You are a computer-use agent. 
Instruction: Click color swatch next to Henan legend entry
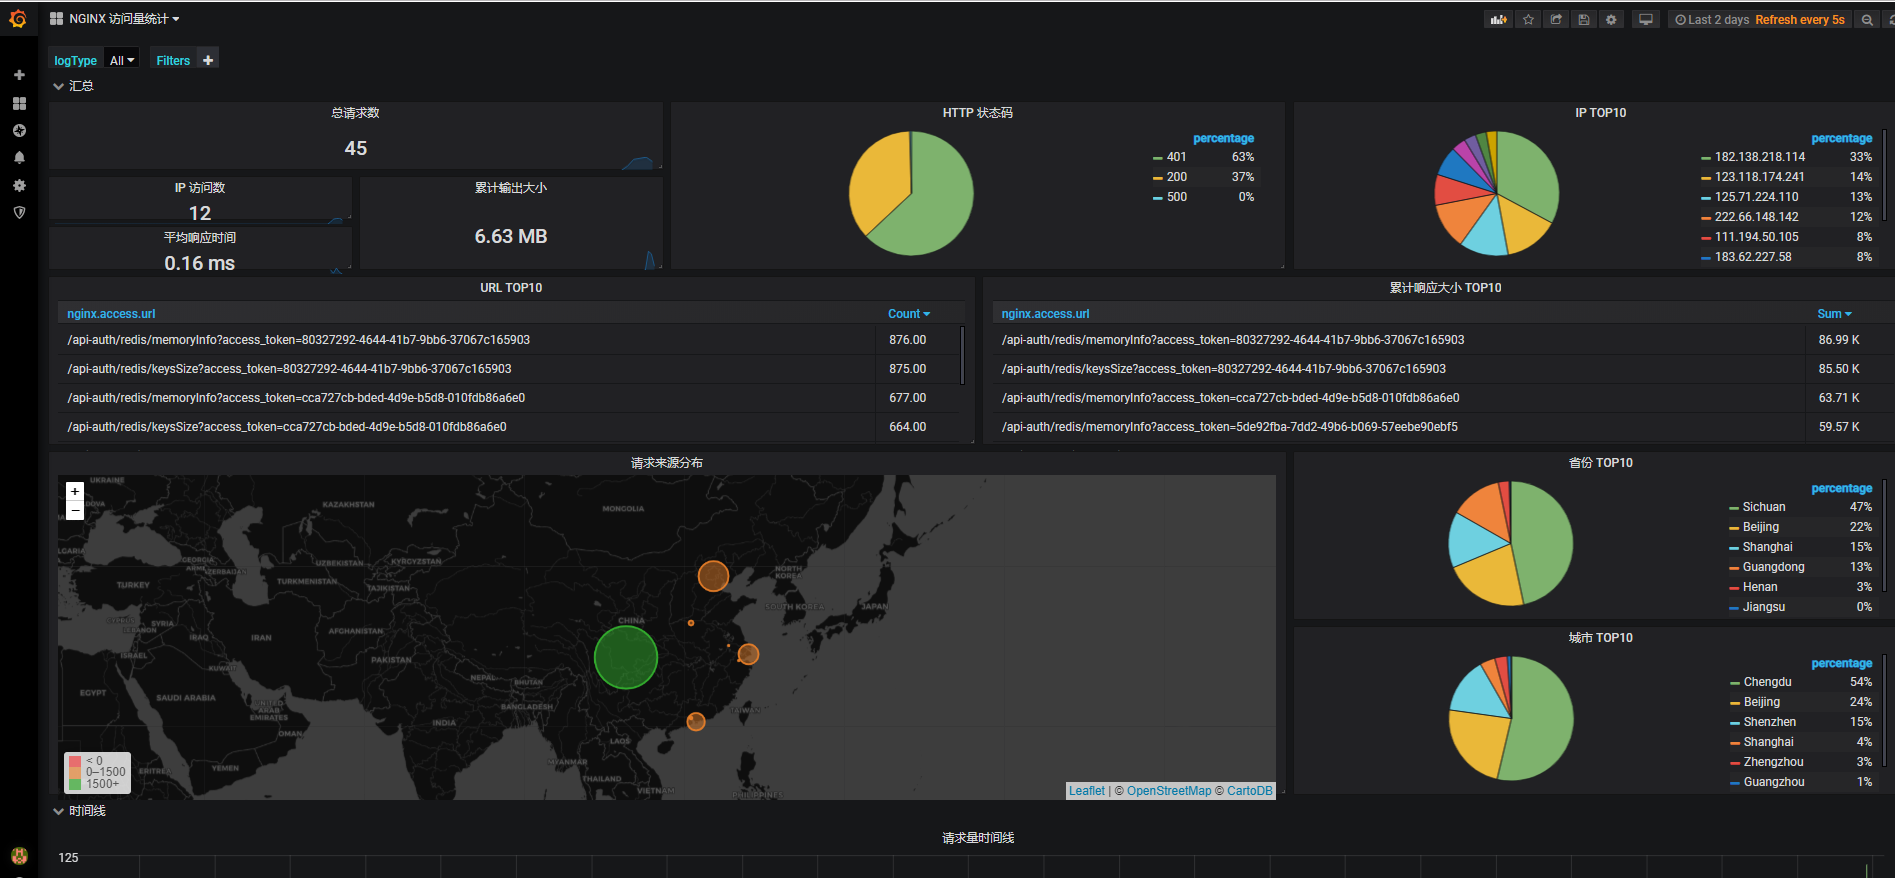coord(1734,588)
